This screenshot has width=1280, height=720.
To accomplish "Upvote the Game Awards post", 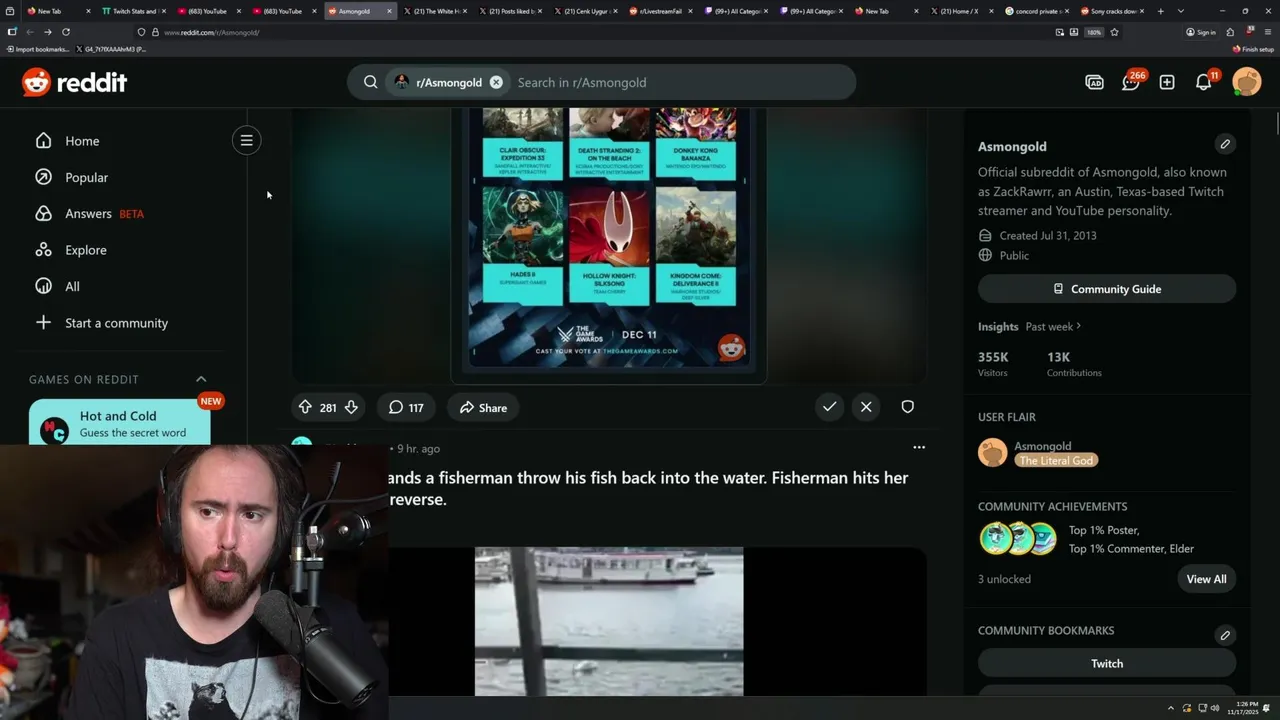I will (305, 407).
